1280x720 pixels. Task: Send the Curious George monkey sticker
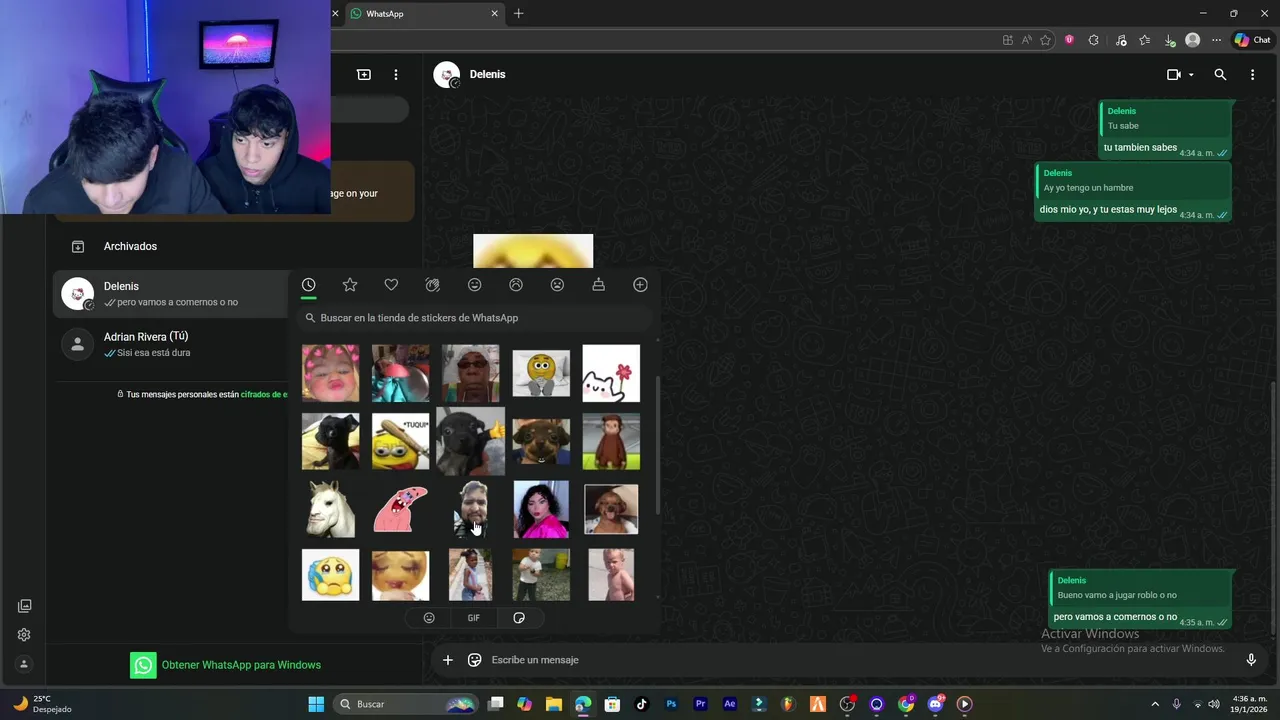(x=611, y=441)
